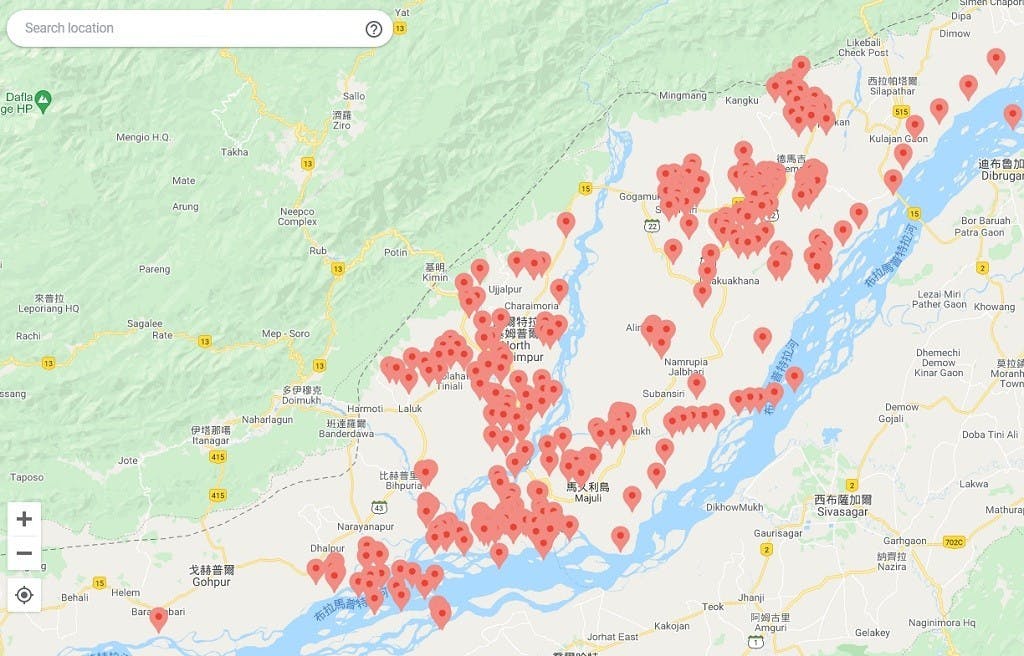This screenshot has width=1024, height=656.
Task: Select the pin below Namrupia Jalbhari
Action: click(x=697, y=385)
